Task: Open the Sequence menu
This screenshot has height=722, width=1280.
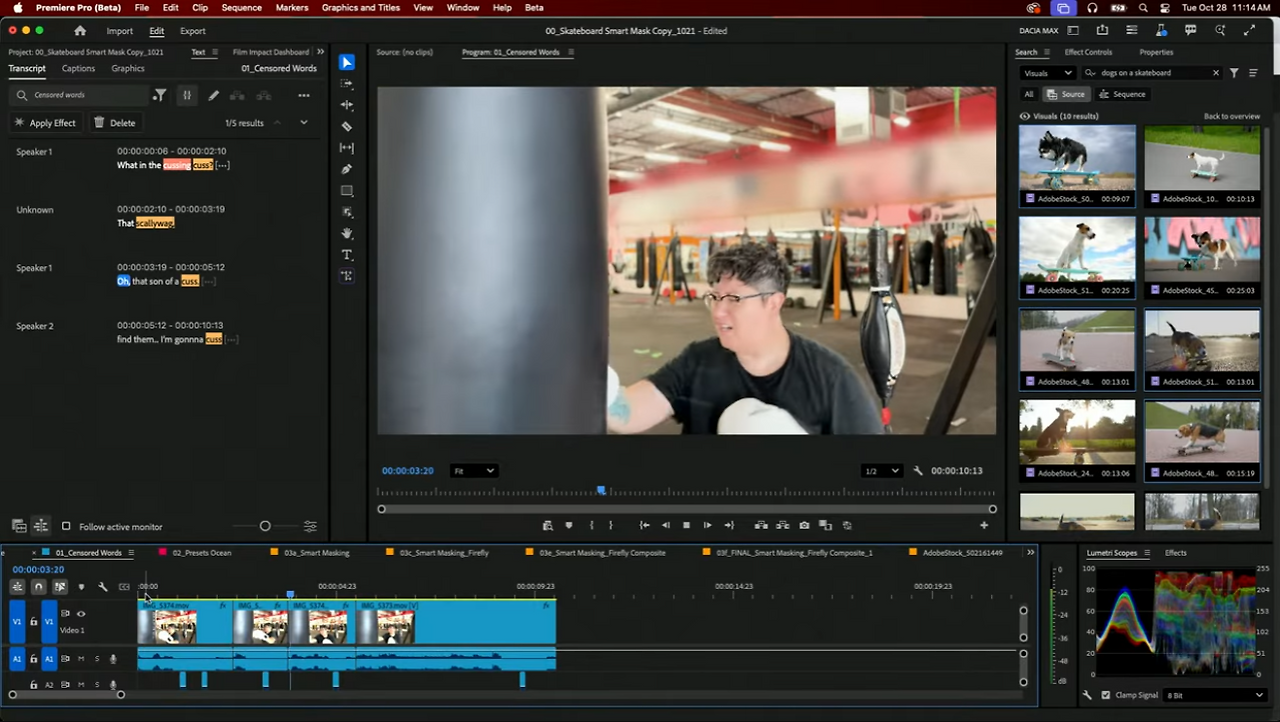Action: click(241, 8)
